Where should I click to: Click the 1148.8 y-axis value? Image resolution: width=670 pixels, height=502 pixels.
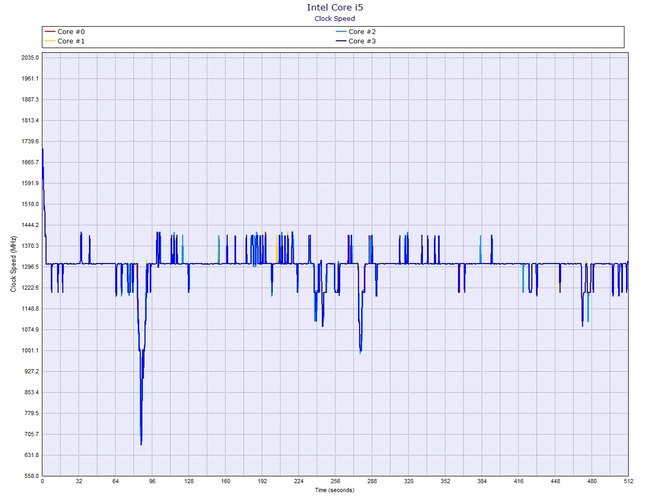pyautogui.click(x=30, y=309)
